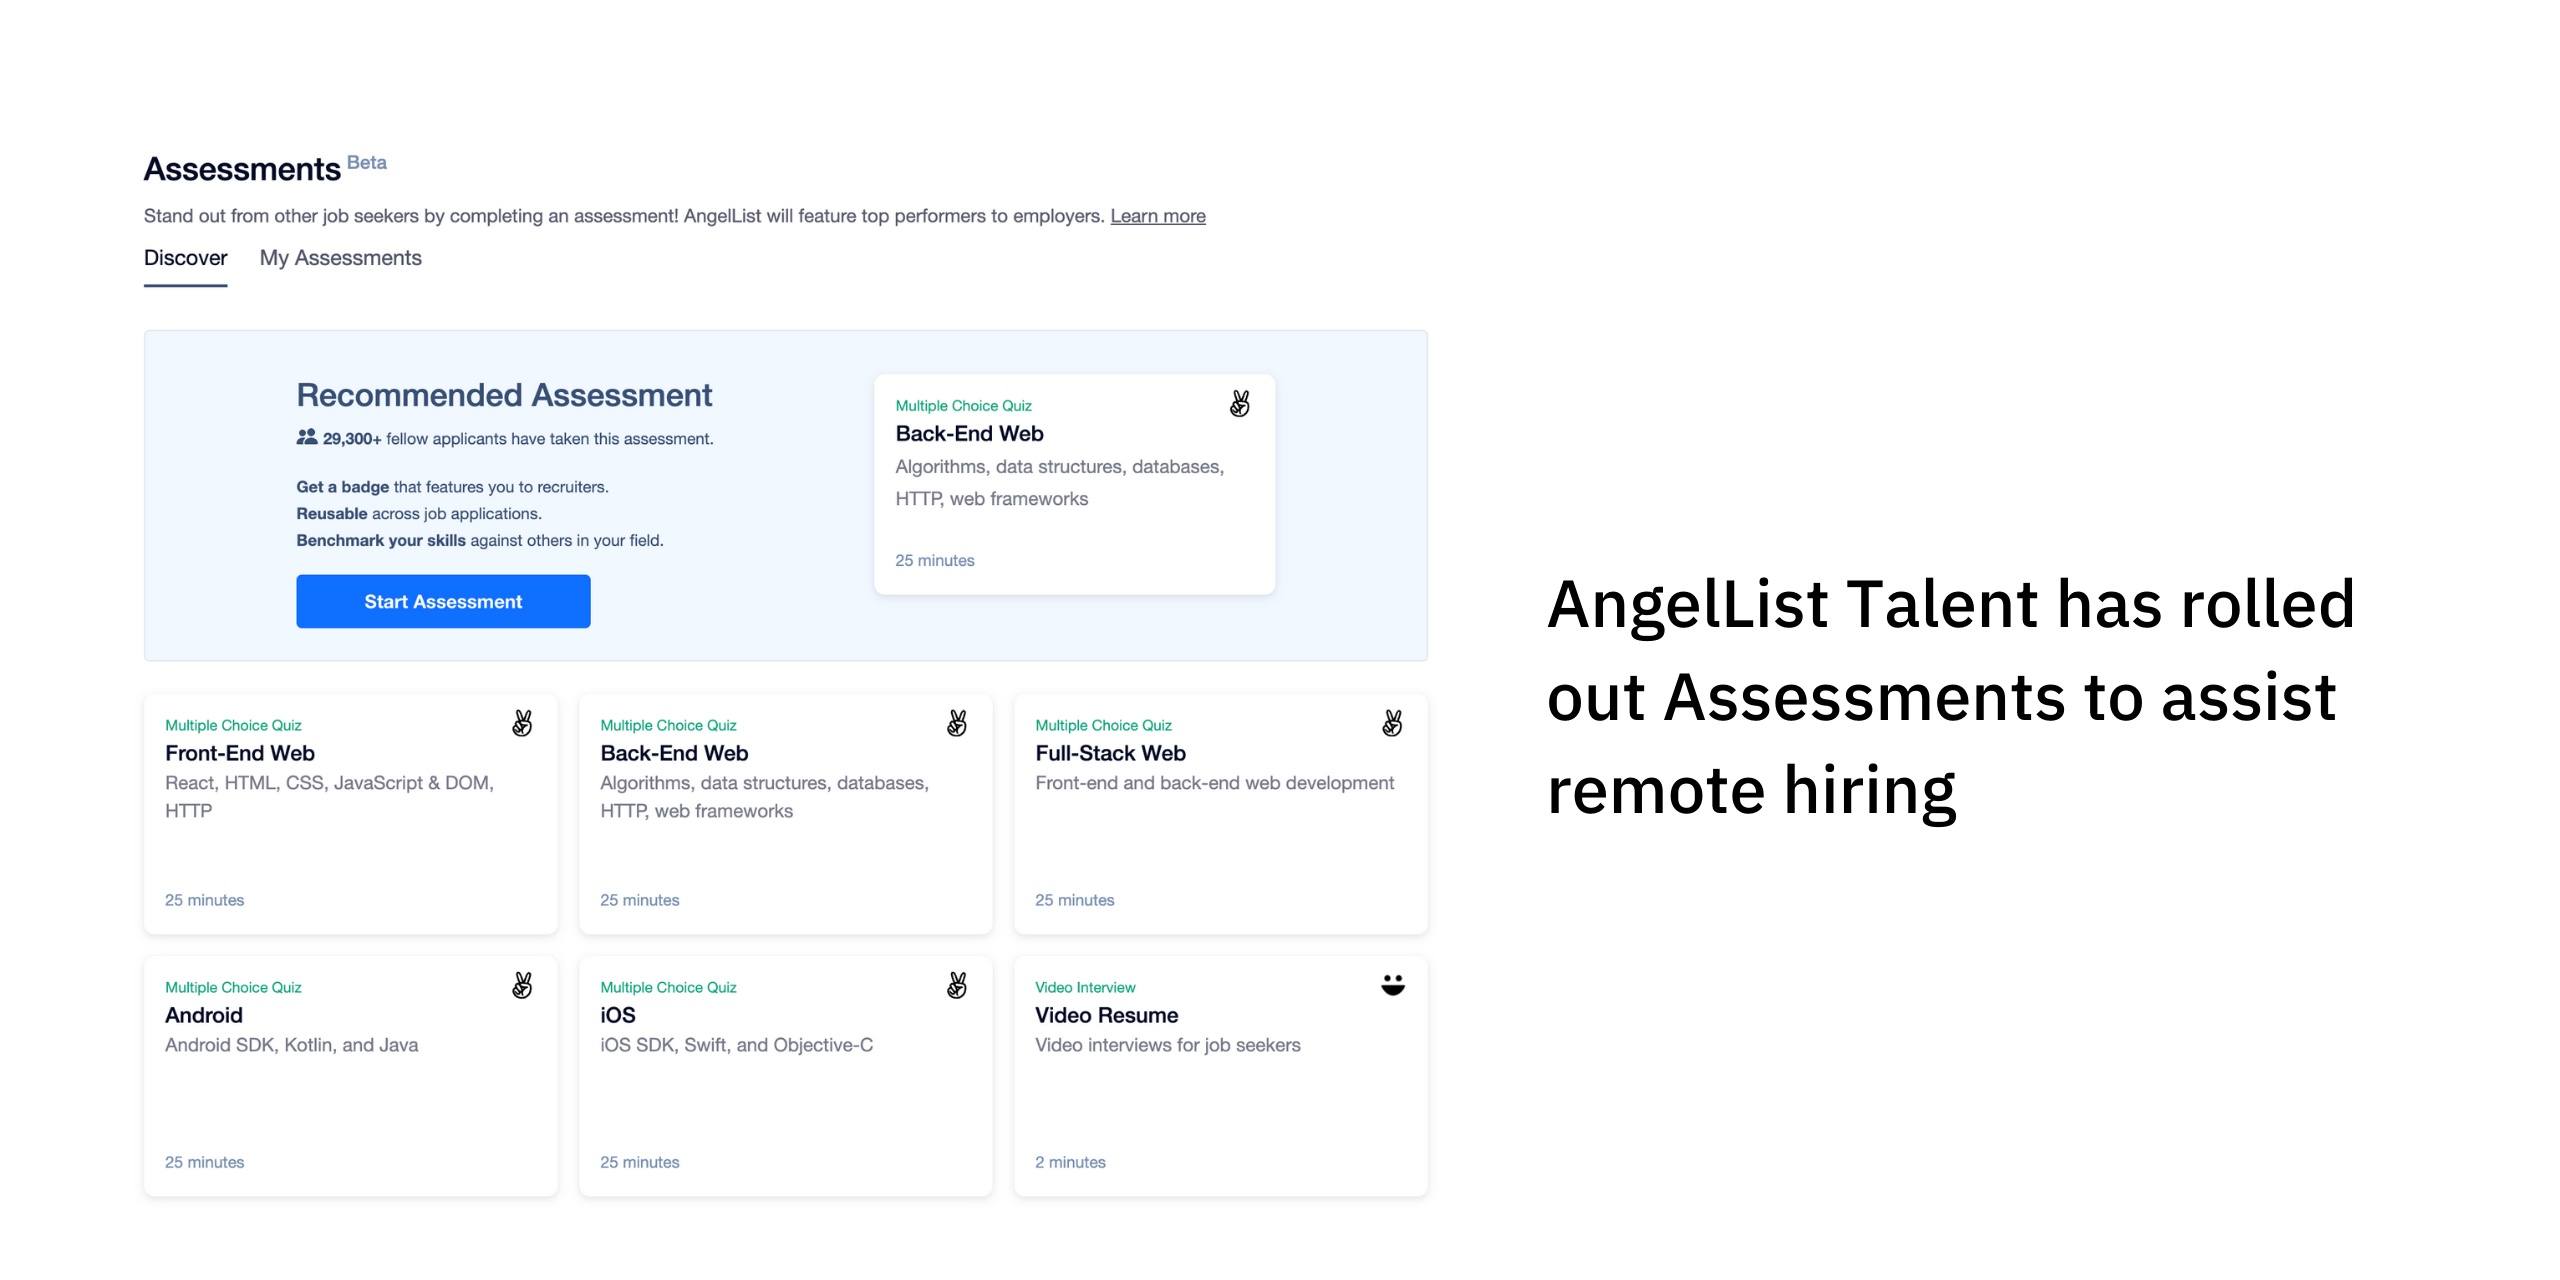This screenshot has width=2560, height=1280.
Task: Click 'Reusable across job applications' text
Action: pos(419,514)
